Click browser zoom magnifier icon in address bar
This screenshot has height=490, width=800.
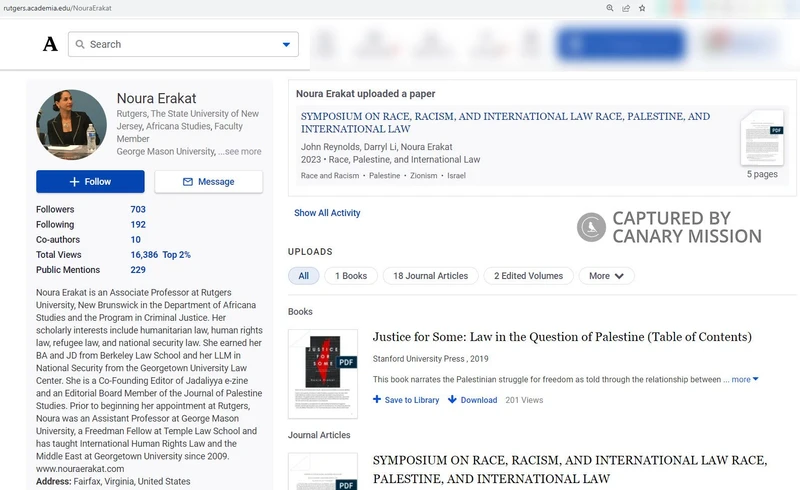tap(610, 8)
